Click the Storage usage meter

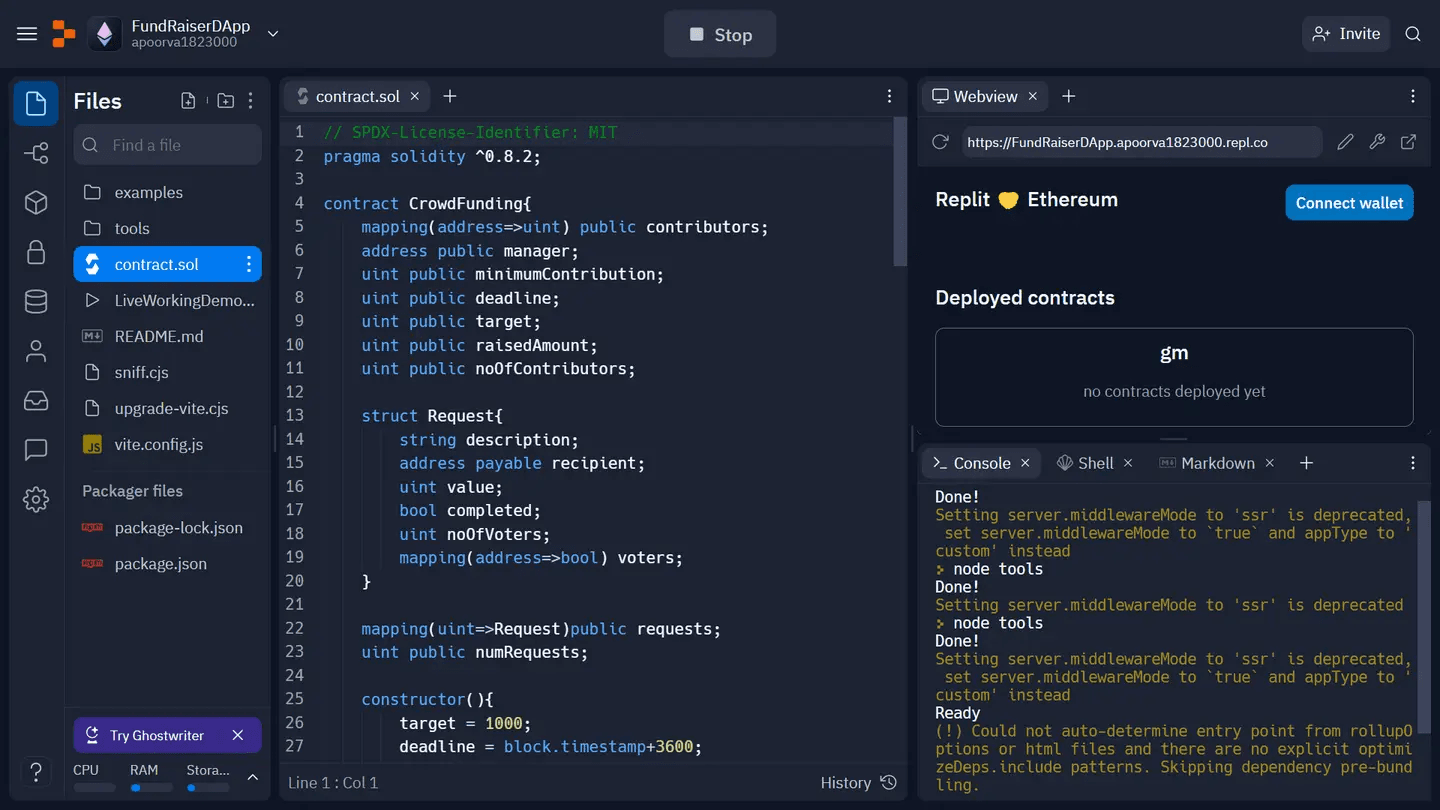tap(208, 777)
